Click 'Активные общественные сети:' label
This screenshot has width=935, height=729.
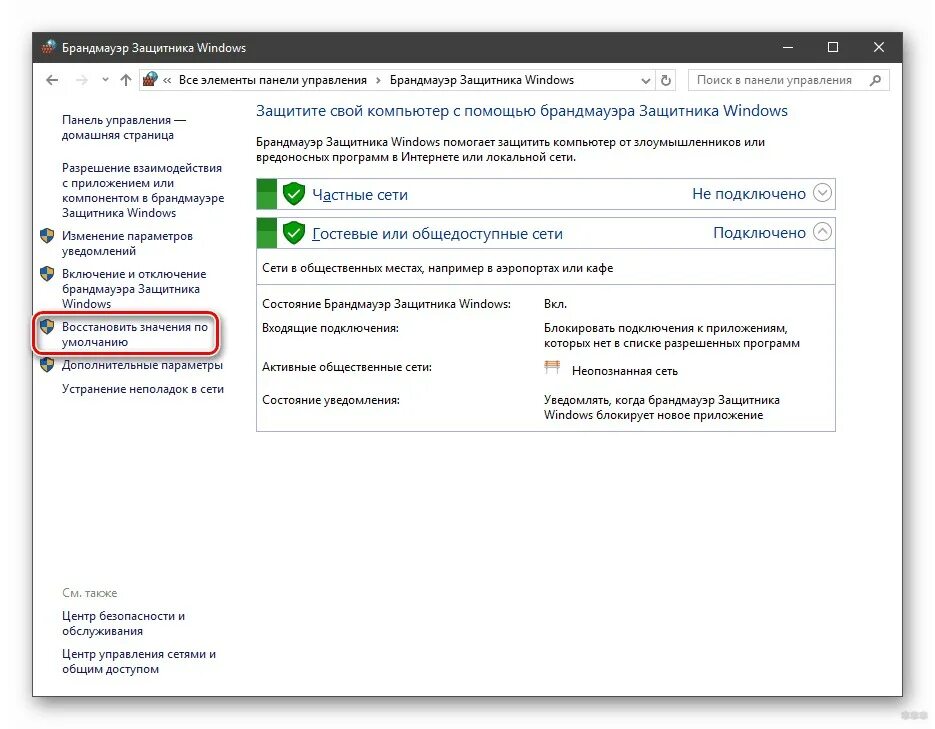click(x=347, y=367)
